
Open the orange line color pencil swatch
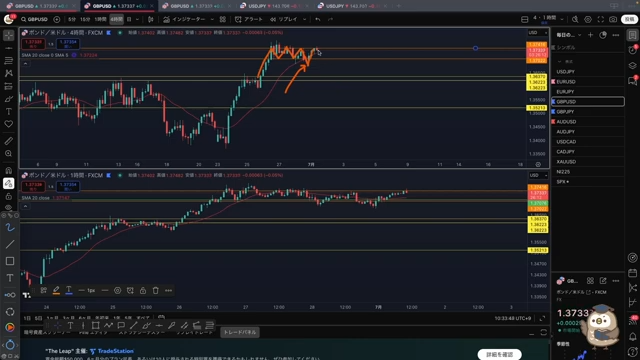[x=56, y=291]
